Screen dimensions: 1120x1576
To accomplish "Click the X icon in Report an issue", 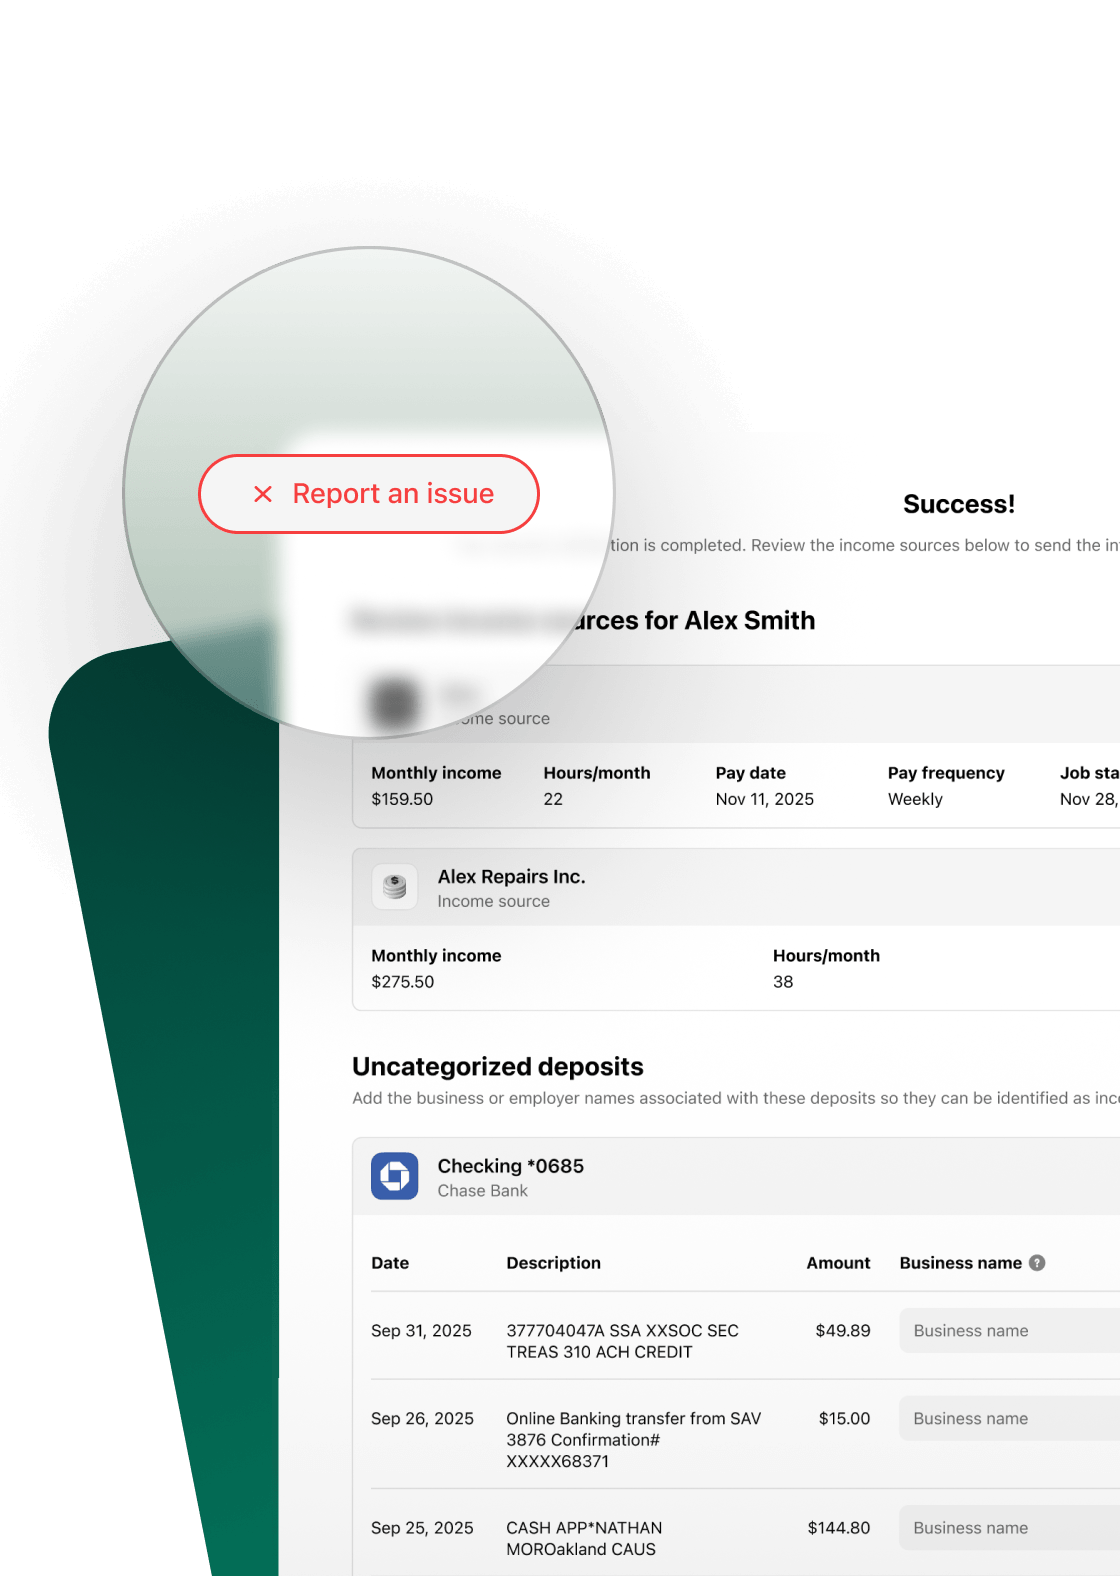I will point(263,494).
